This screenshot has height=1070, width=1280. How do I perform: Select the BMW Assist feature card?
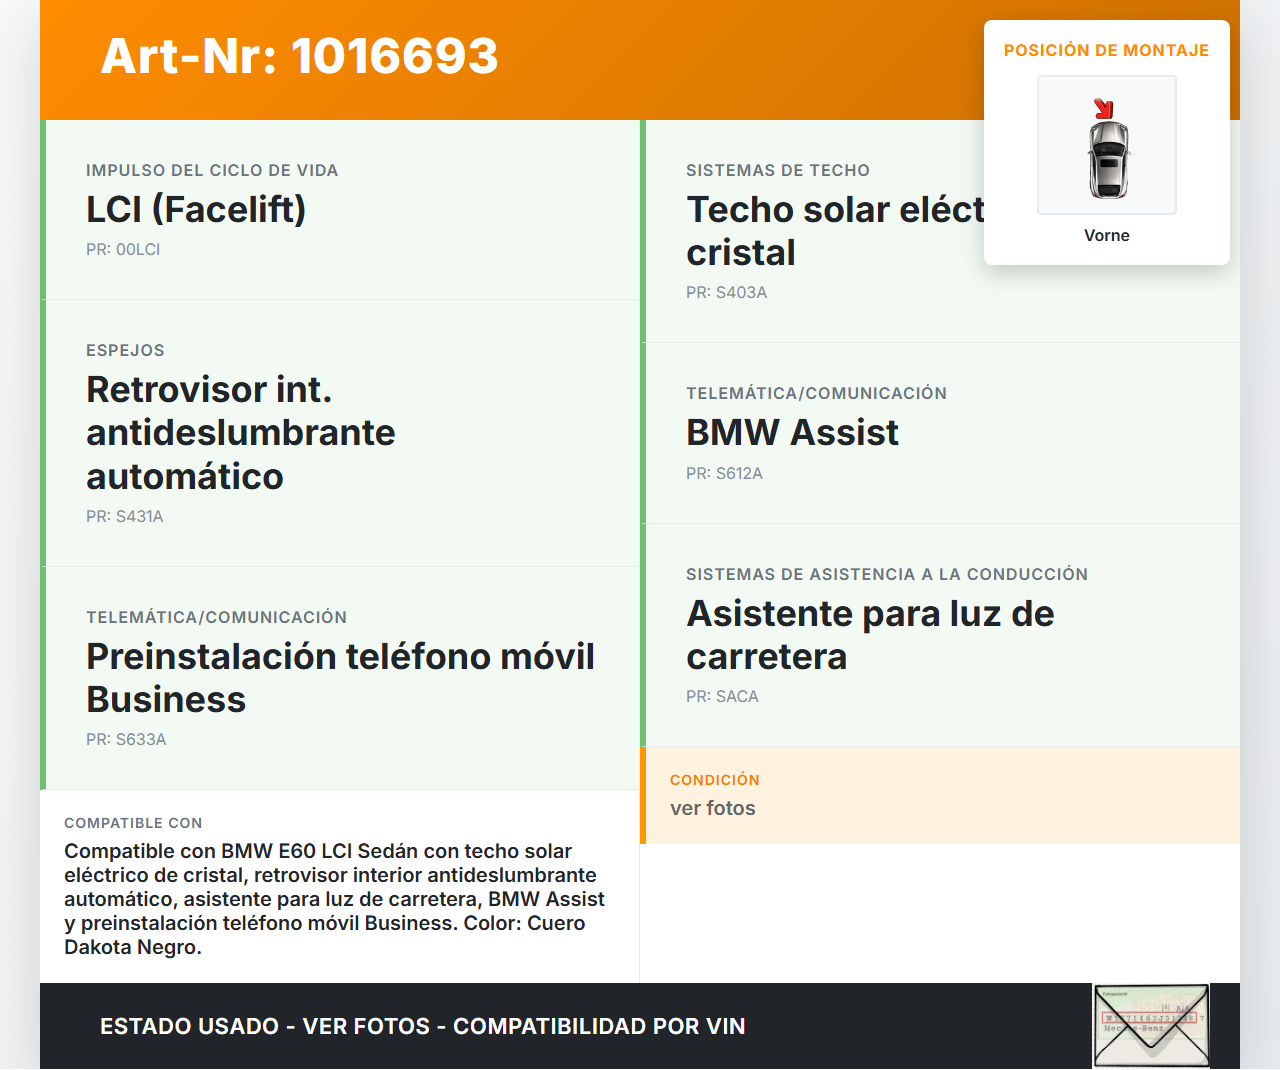pos(940,433)
